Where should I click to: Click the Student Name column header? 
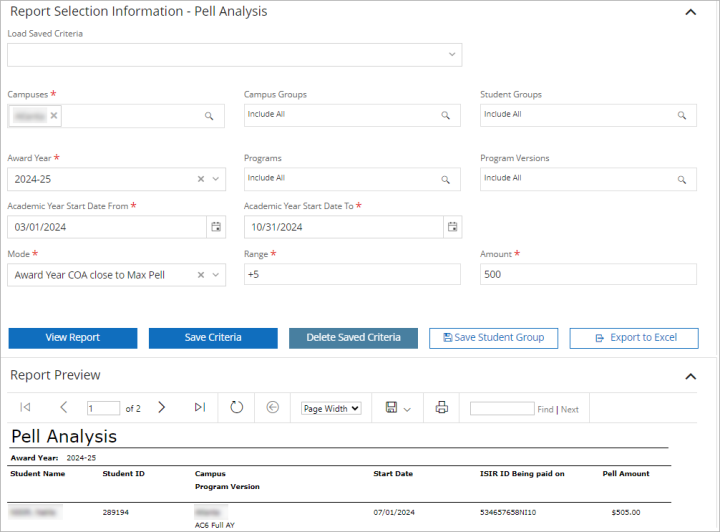click(x=38, y=474)
